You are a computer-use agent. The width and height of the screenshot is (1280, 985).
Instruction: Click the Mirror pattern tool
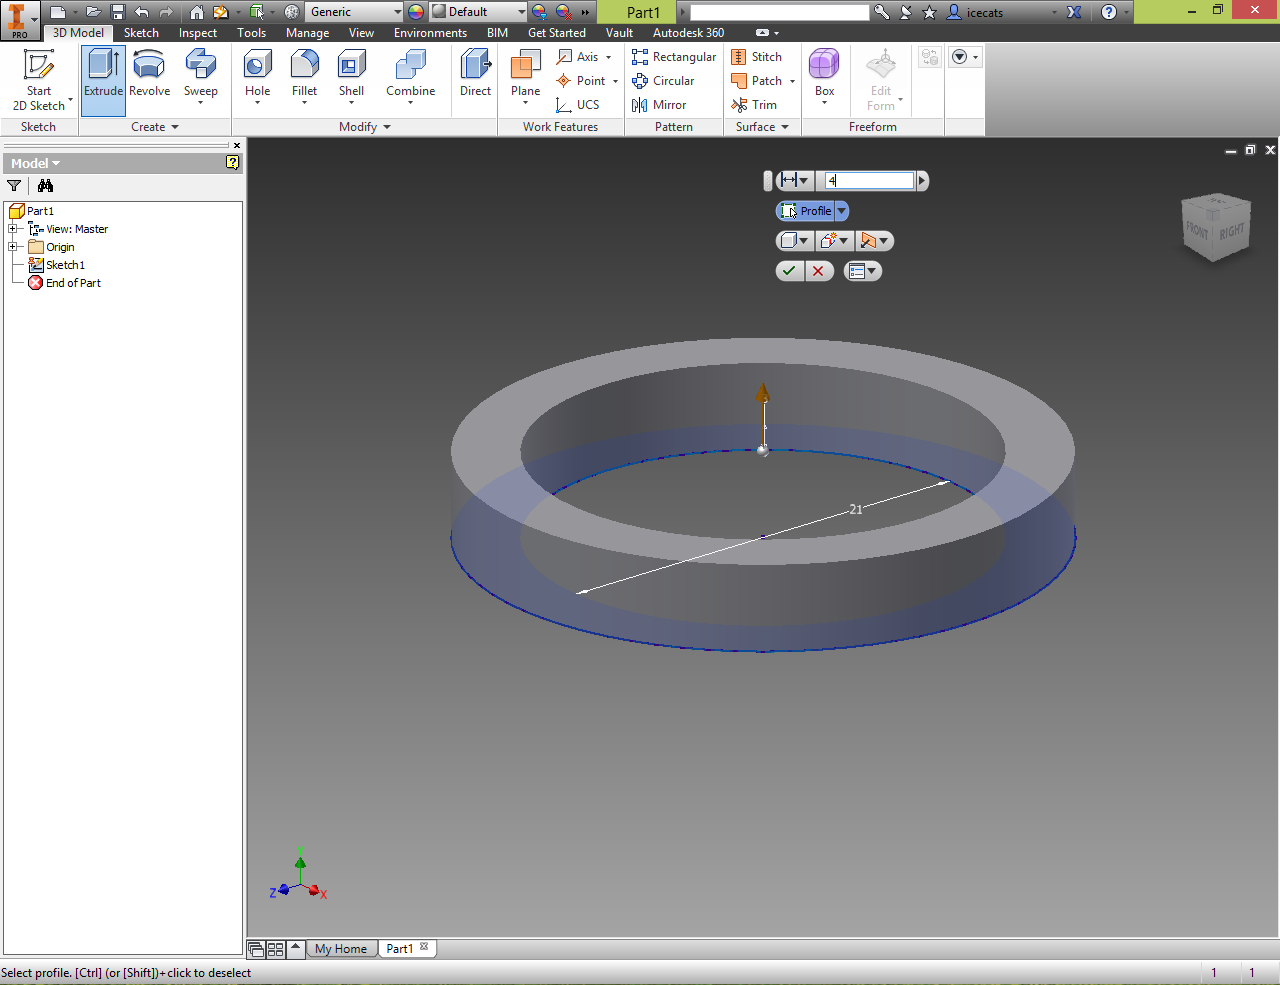click(659, 105)
